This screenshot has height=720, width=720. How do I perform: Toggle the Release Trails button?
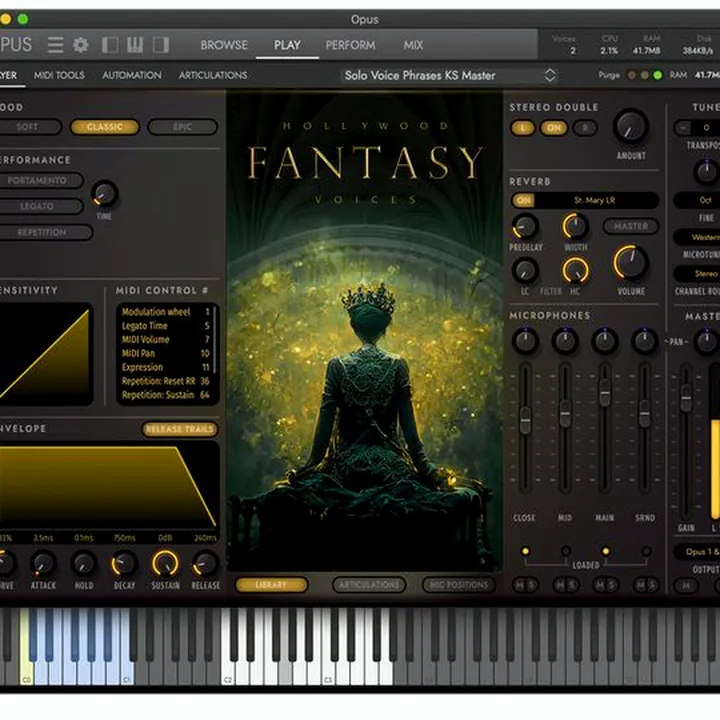tap(180, 429)
